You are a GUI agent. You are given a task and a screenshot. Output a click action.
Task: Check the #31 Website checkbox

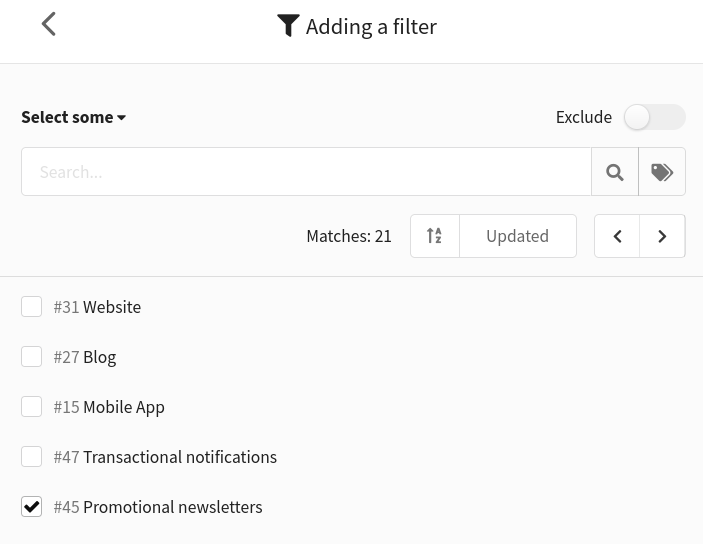31,306
